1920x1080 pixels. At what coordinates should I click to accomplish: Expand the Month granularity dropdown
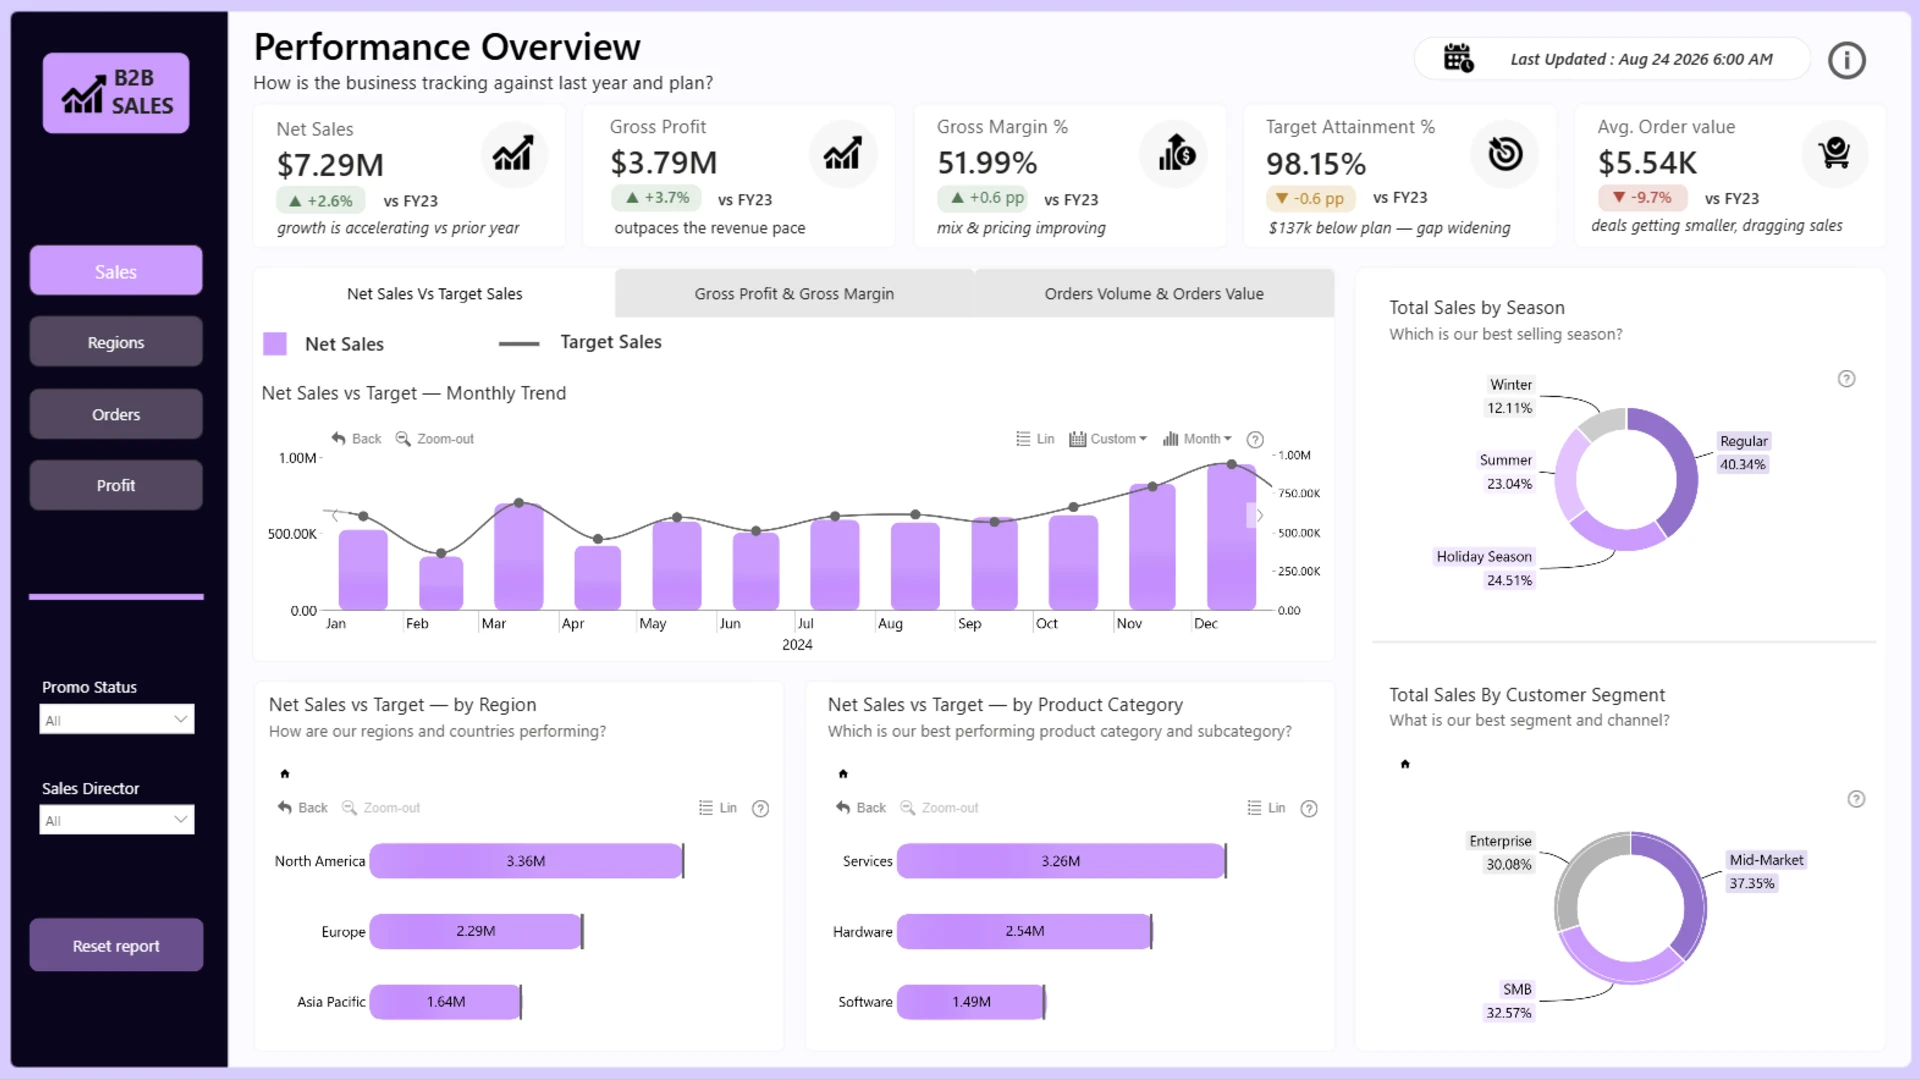[1197, 439]
